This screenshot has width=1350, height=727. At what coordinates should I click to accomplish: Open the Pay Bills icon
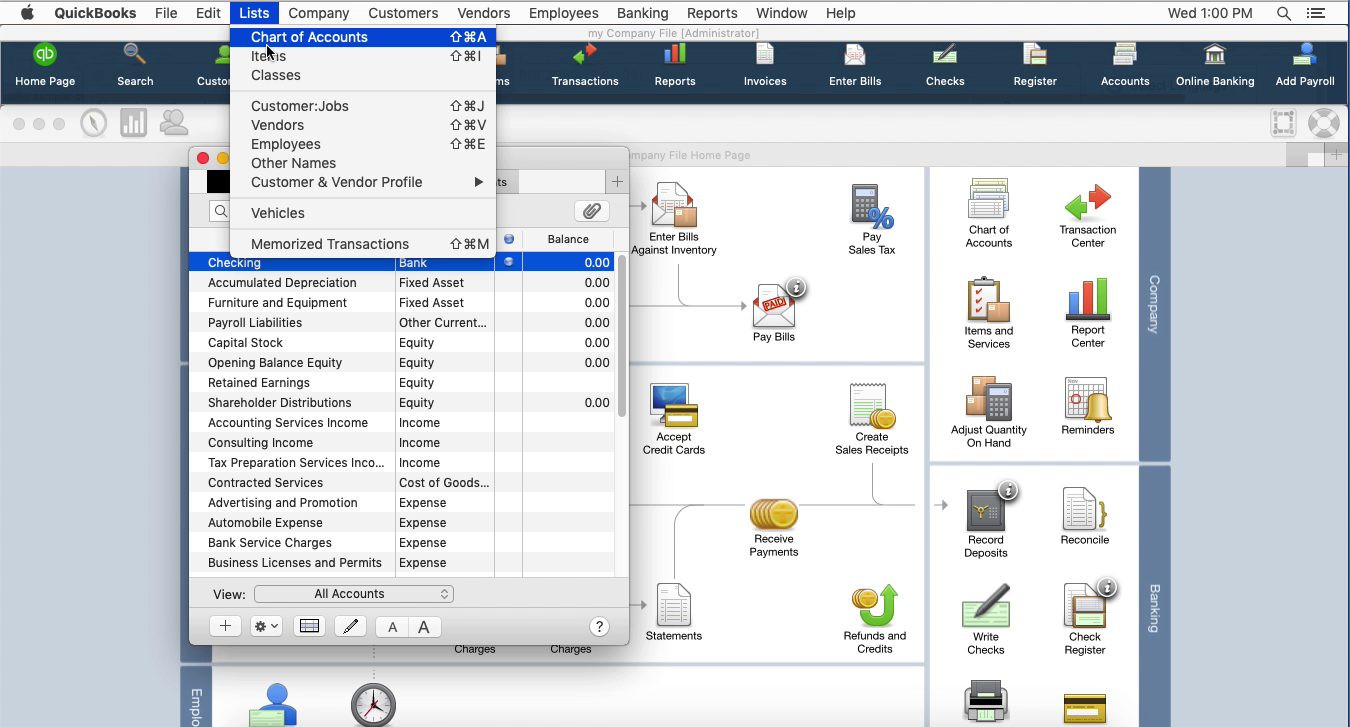point(774,312)
